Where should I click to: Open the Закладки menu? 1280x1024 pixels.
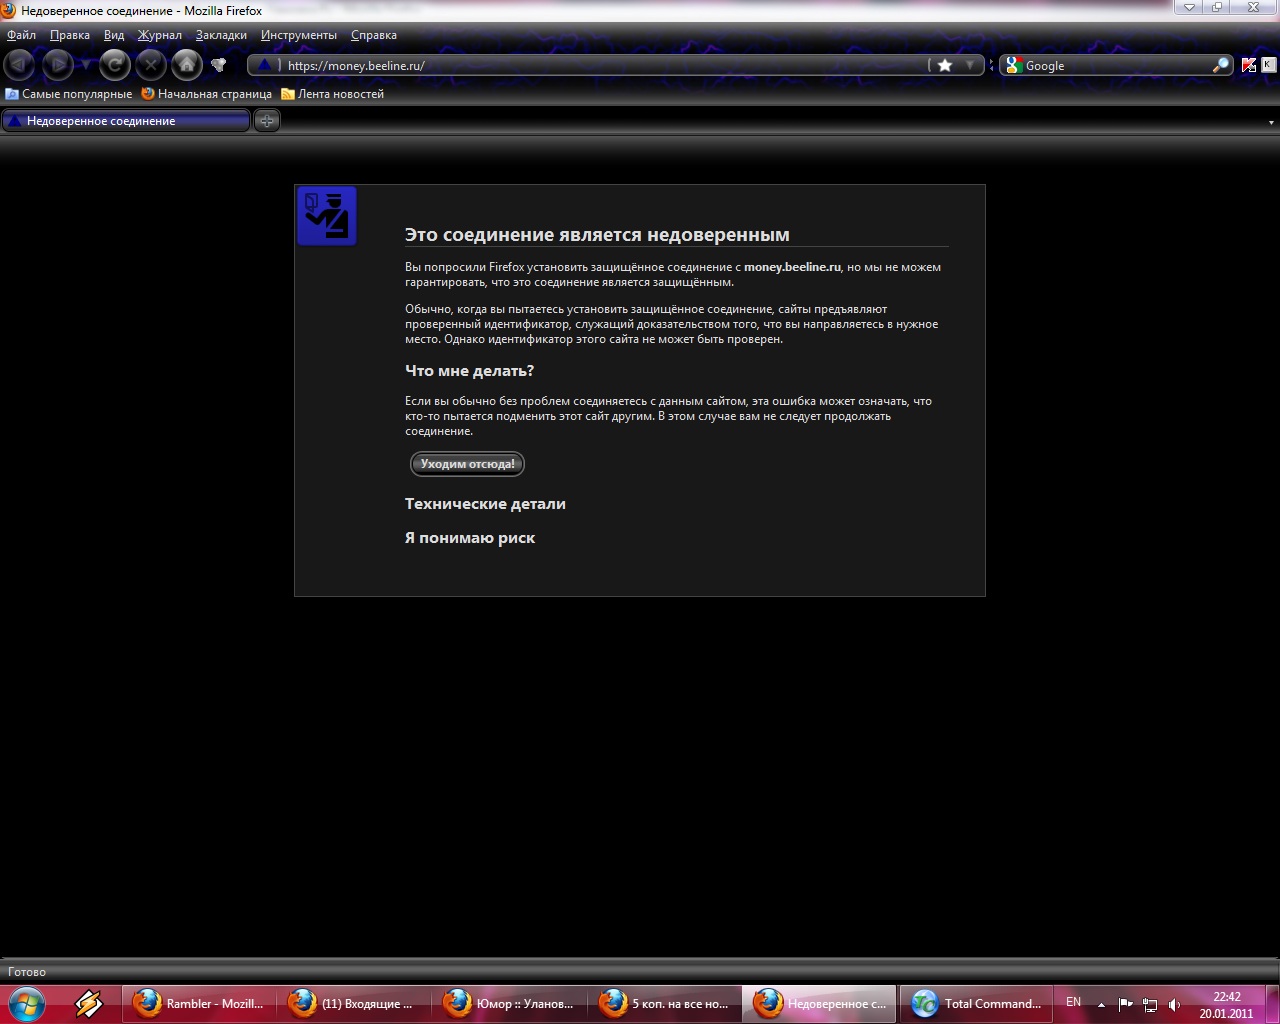[x=221, y=35]
